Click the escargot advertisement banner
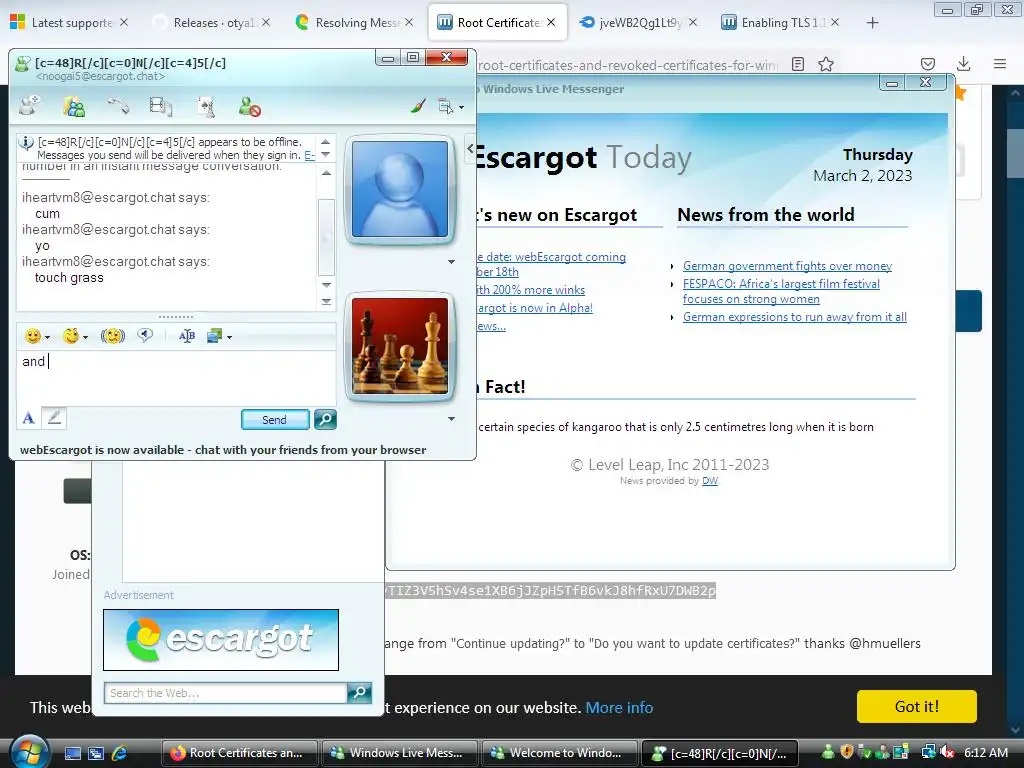This screenshot has height=768, width=1024. (x=221, y=640)
